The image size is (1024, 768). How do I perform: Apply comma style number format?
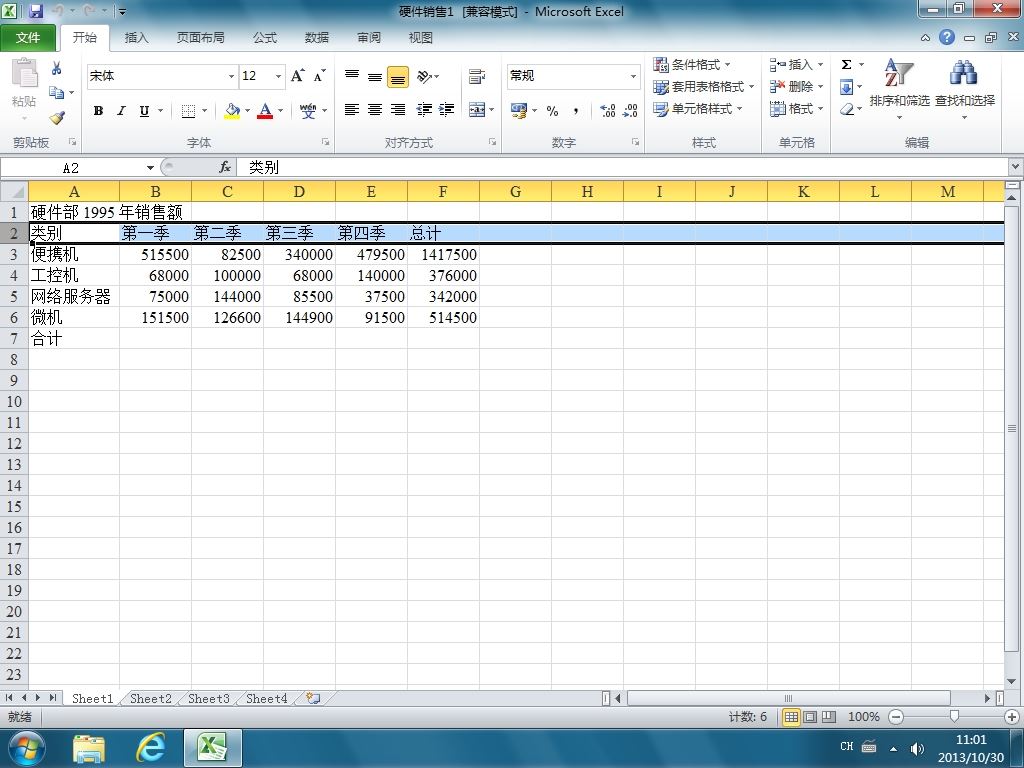(575, 110)
